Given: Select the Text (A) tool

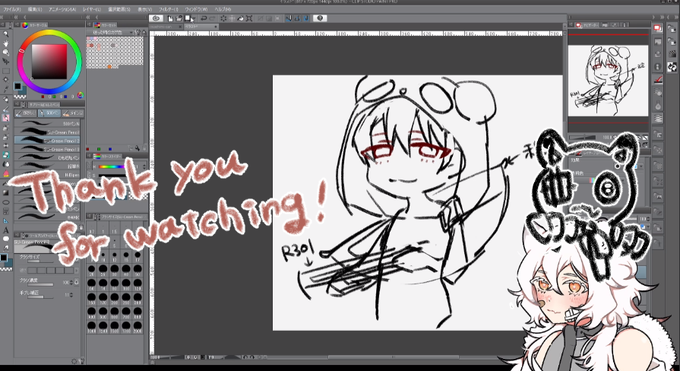Looking at the screenshot, I should pyautogui.click(x=6, y=230).
